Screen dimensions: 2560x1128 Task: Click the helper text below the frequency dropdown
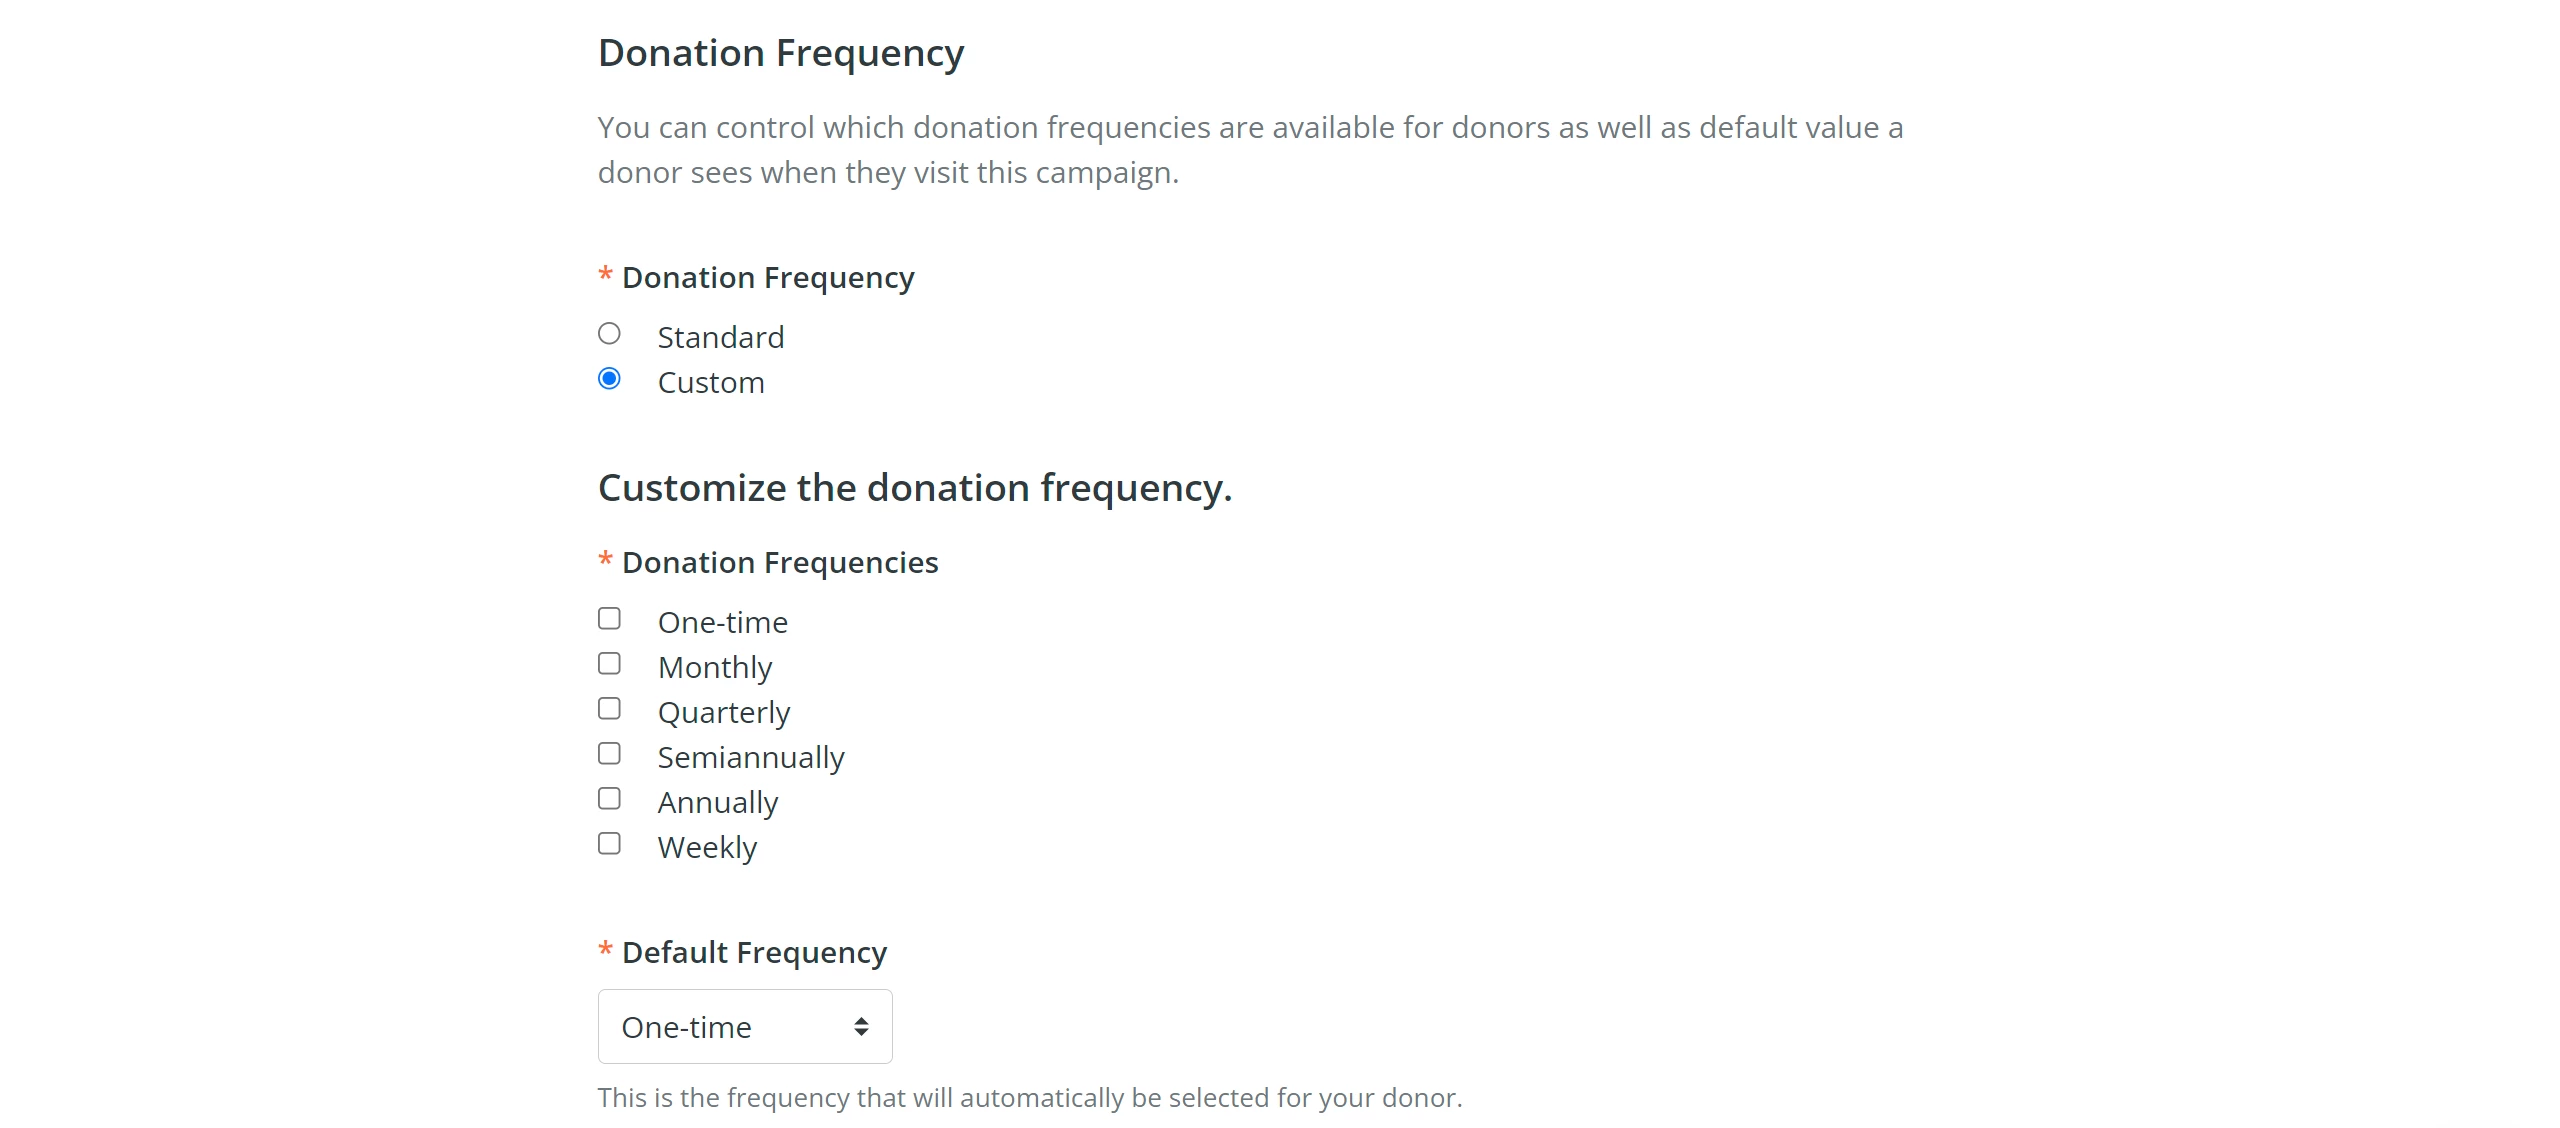[x=1029, y=1097]
